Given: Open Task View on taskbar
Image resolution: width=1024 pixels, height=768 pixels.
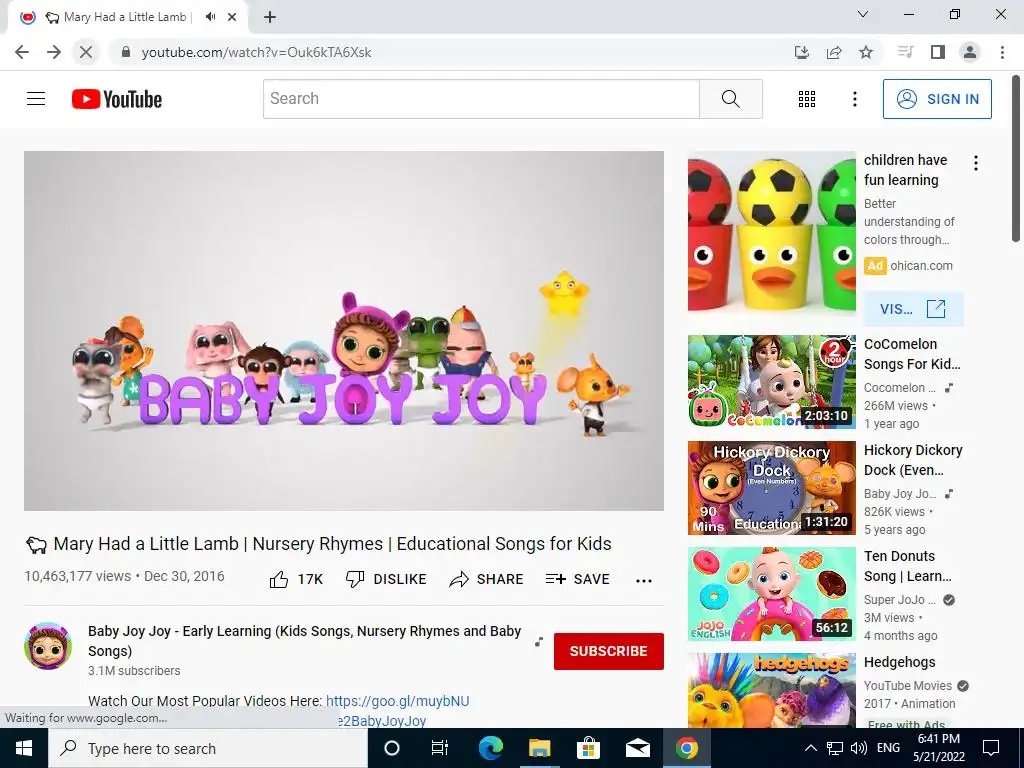Looking at the screenshot, I should click(440, 748).
